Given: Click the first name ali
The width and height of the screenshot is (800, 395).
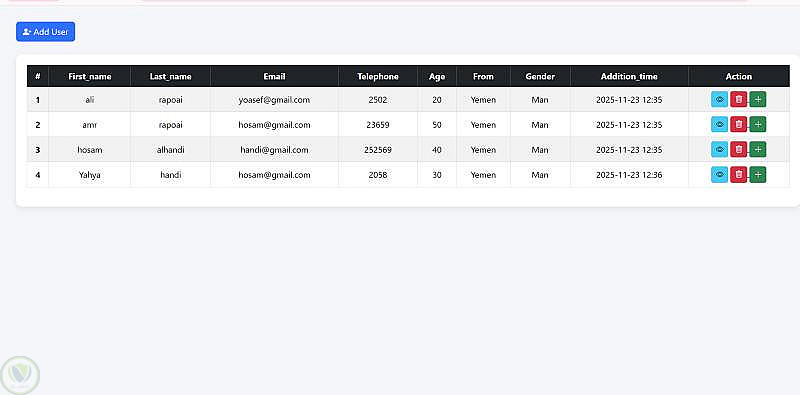Looking at the screenshot, I should coord(90,100).
